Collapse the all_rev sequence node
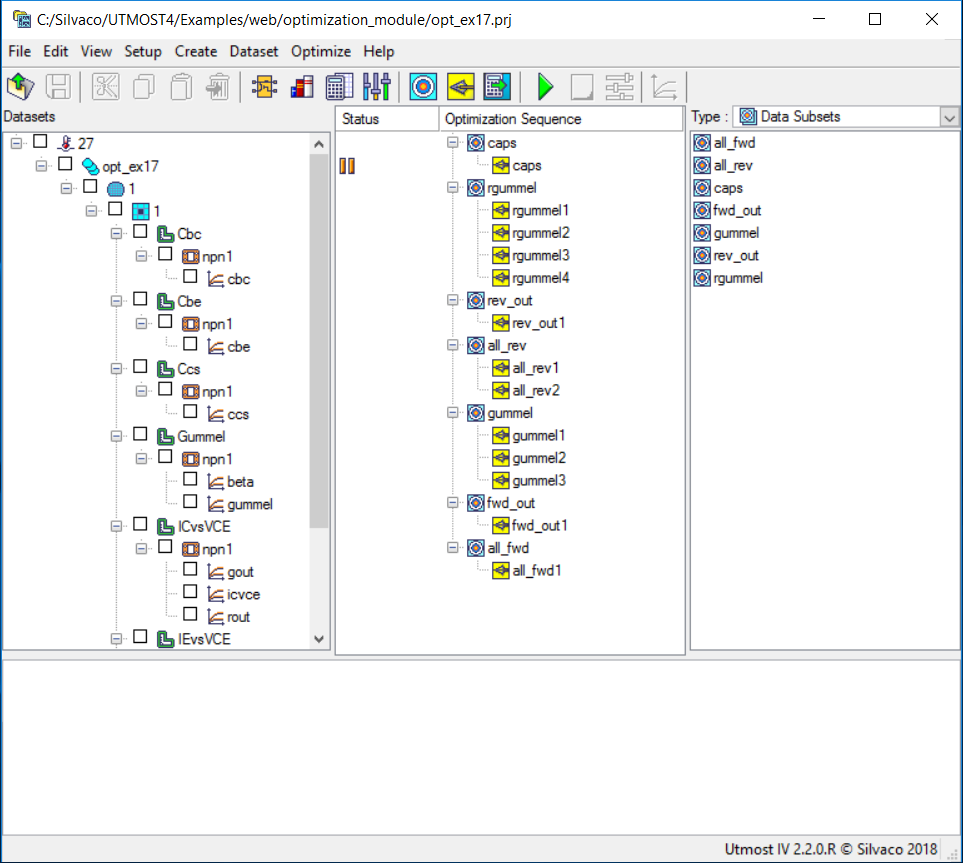Screen dimensions: 963x863 point(453,345)
